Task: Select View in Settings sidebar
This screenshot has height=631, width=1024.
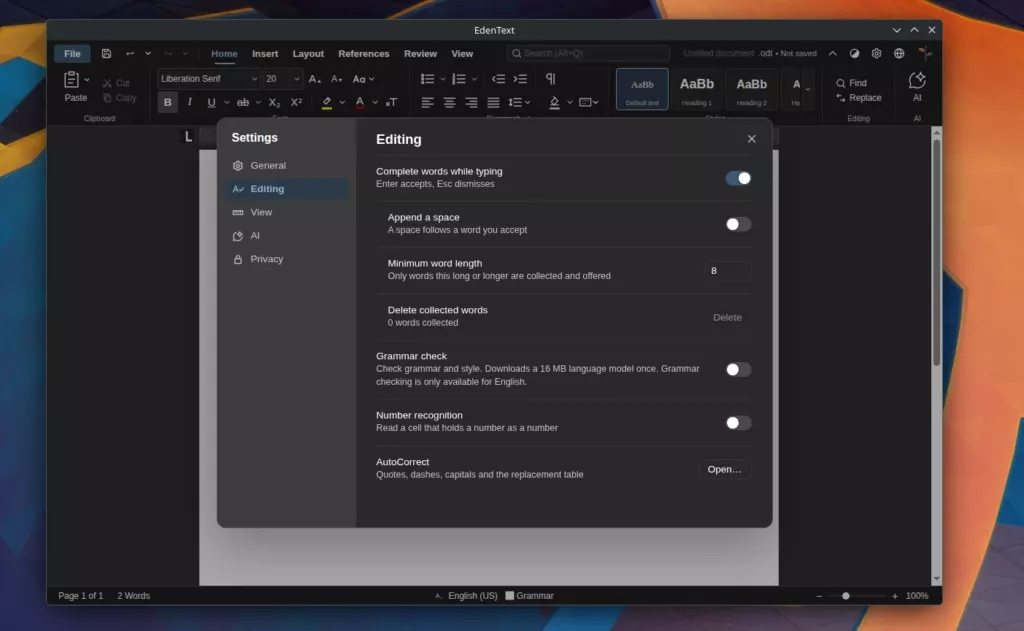Action: tap(286, 212)
